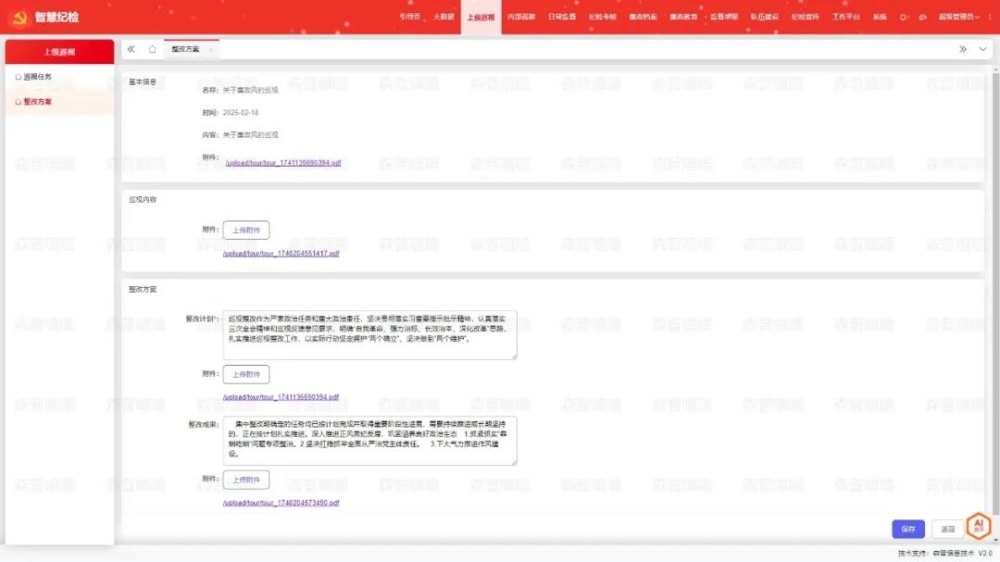Click the 整改方案 section heading

(x=143, y=290)
